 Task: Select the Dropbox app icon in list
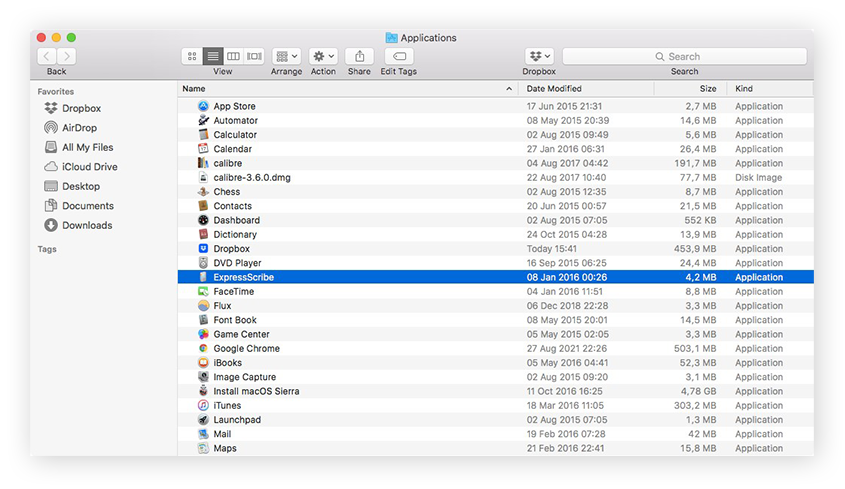point(203,249)
